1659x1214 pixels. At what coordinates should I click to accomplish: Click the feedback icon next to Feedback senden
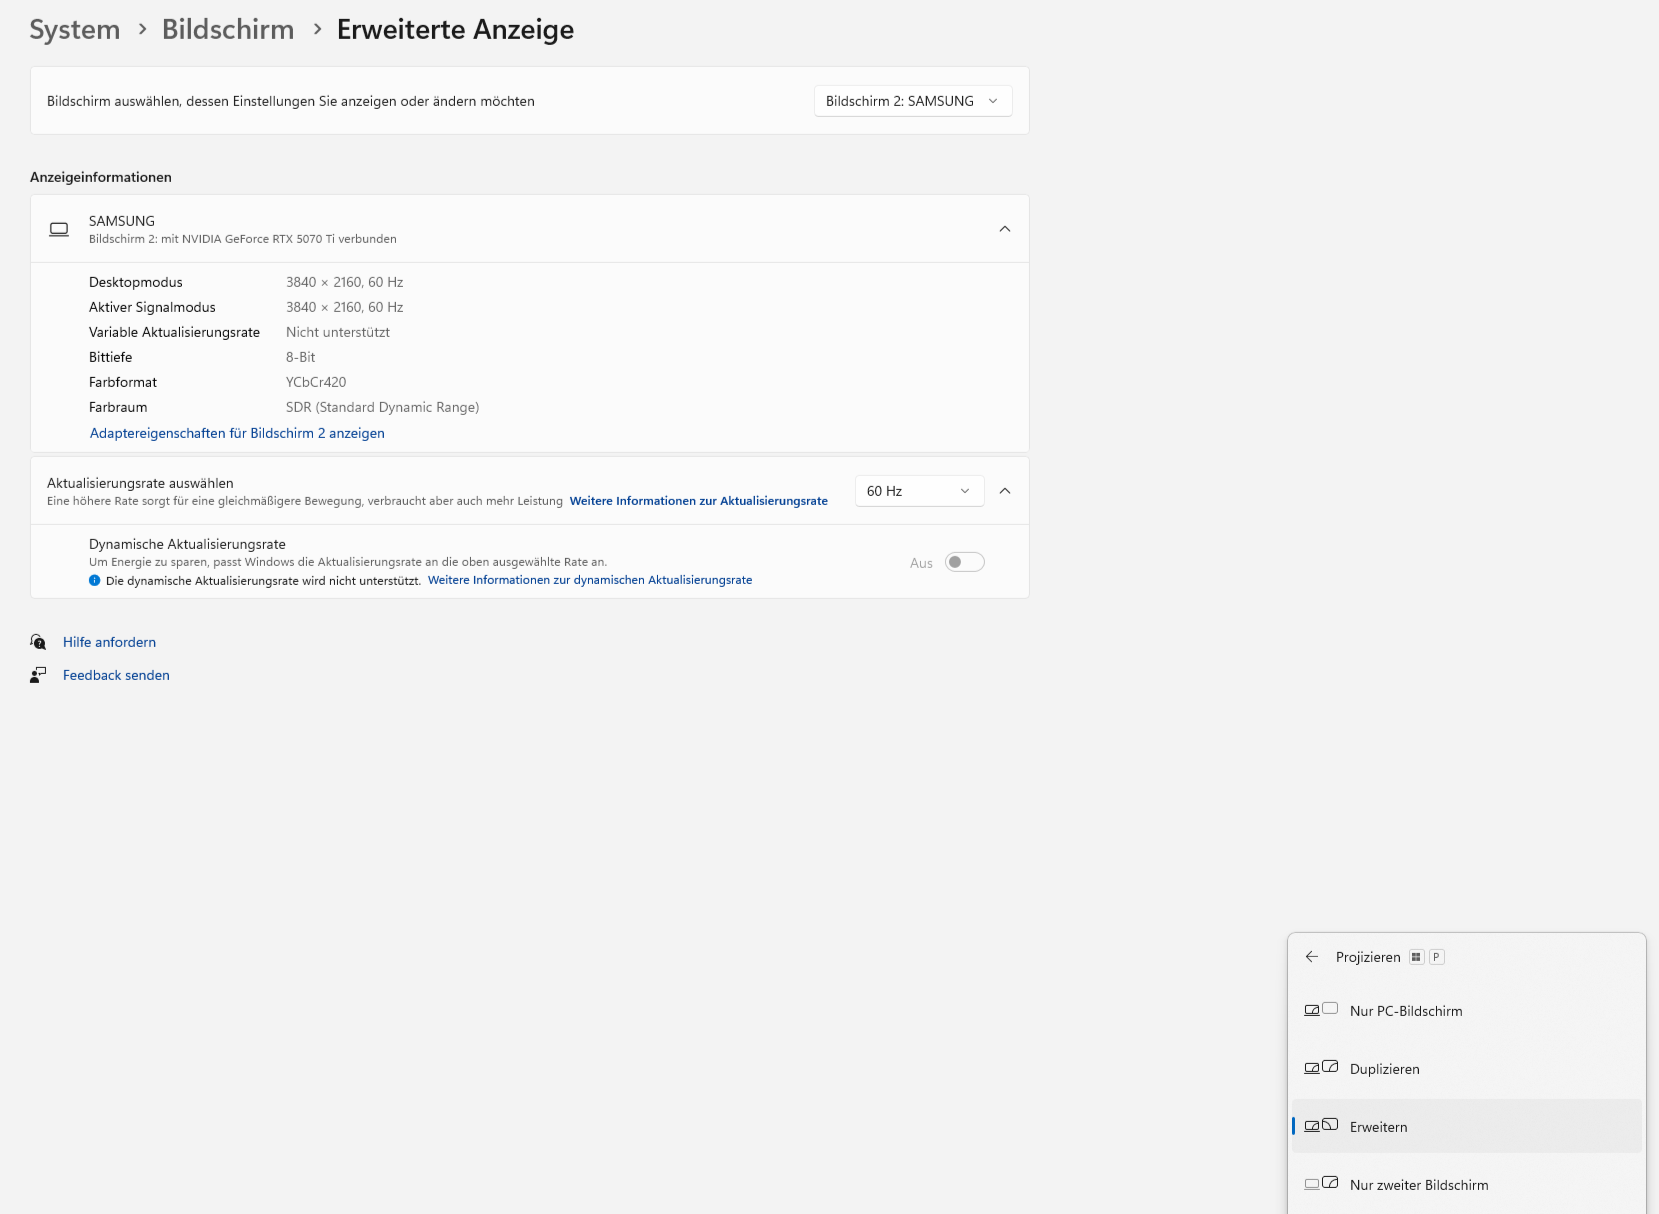pos(38,675)
